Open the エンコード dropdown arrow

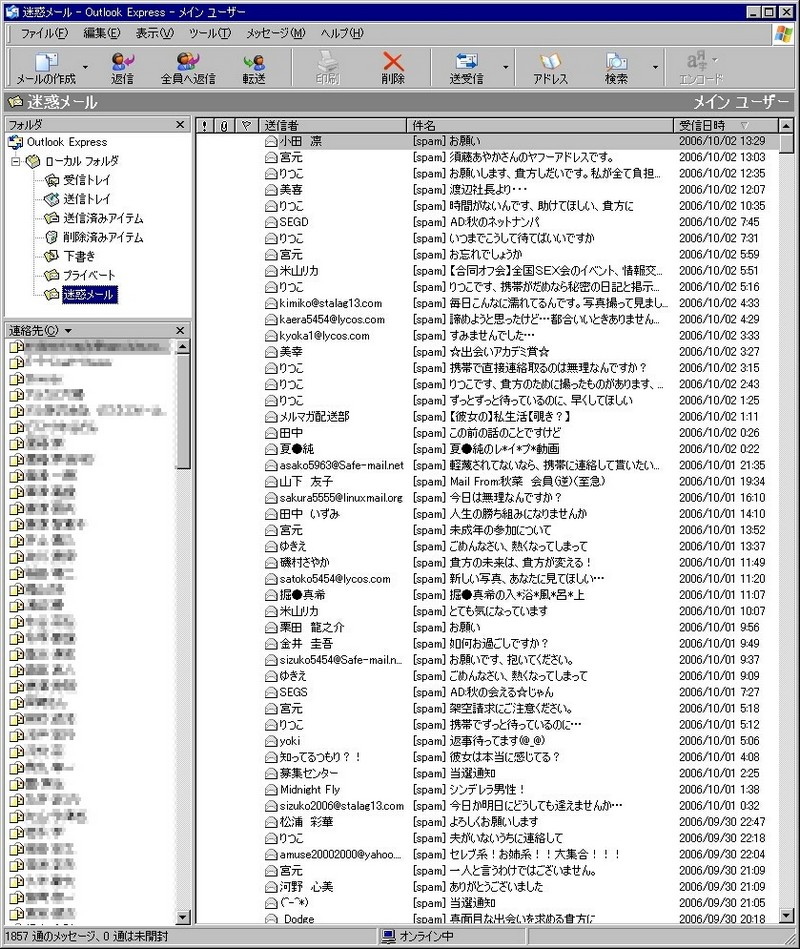click(x=715, y=59)
